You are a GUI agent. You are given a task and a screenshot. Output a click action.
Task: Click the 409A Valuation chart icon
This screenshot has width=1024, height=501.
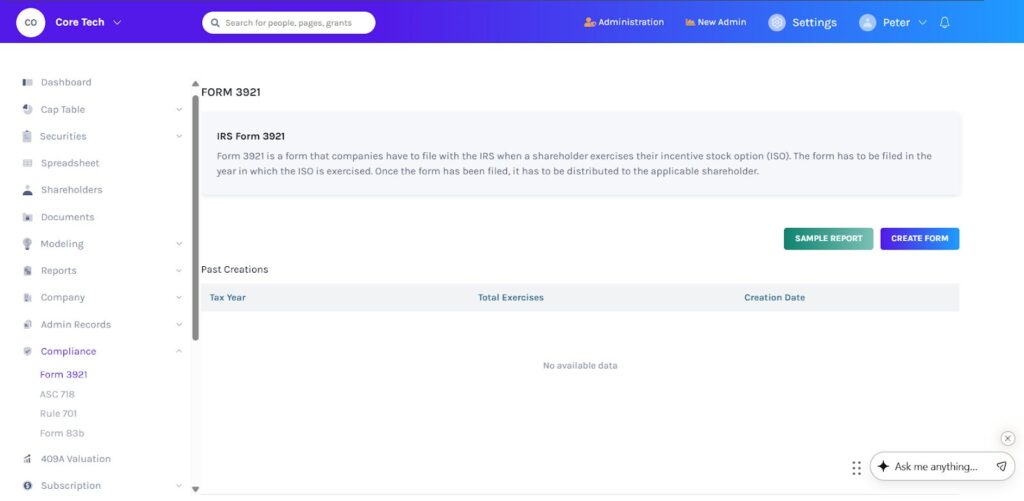coord(27,459)
